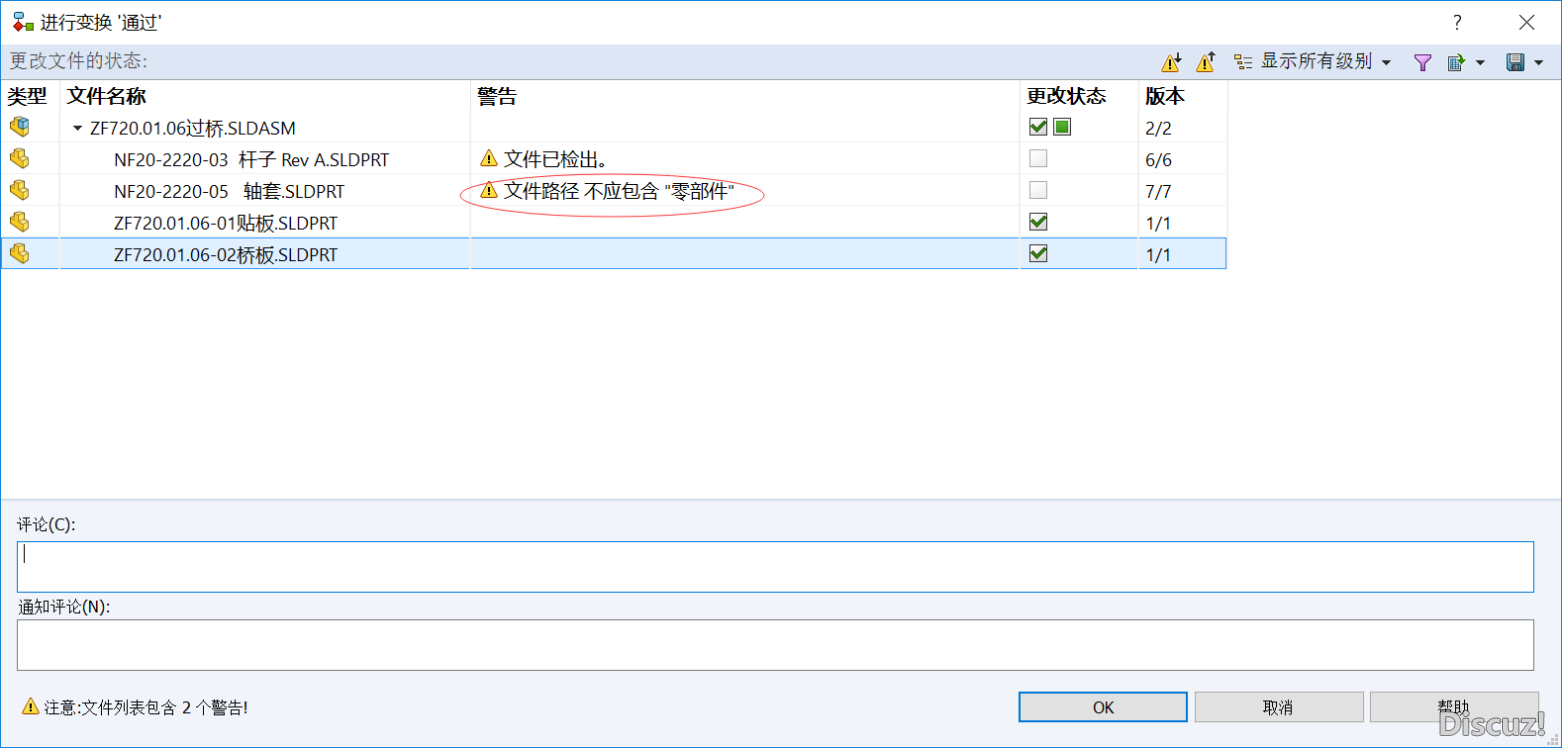Uncheck change state for ZF720.01.06-01贴板
This screenshot has height=748, width=1562.
coord(1038,221)
